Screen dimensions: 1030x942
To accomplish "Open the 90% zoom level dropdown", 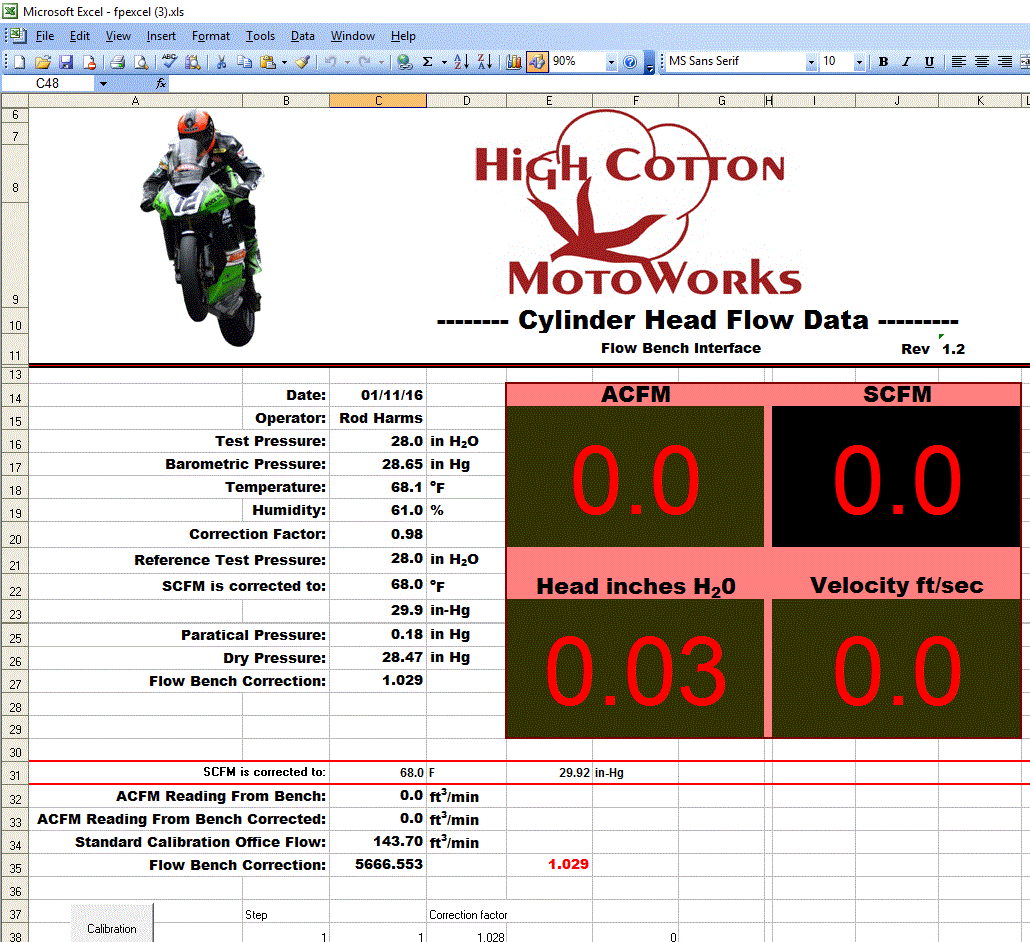I will (x=611, y=62).
